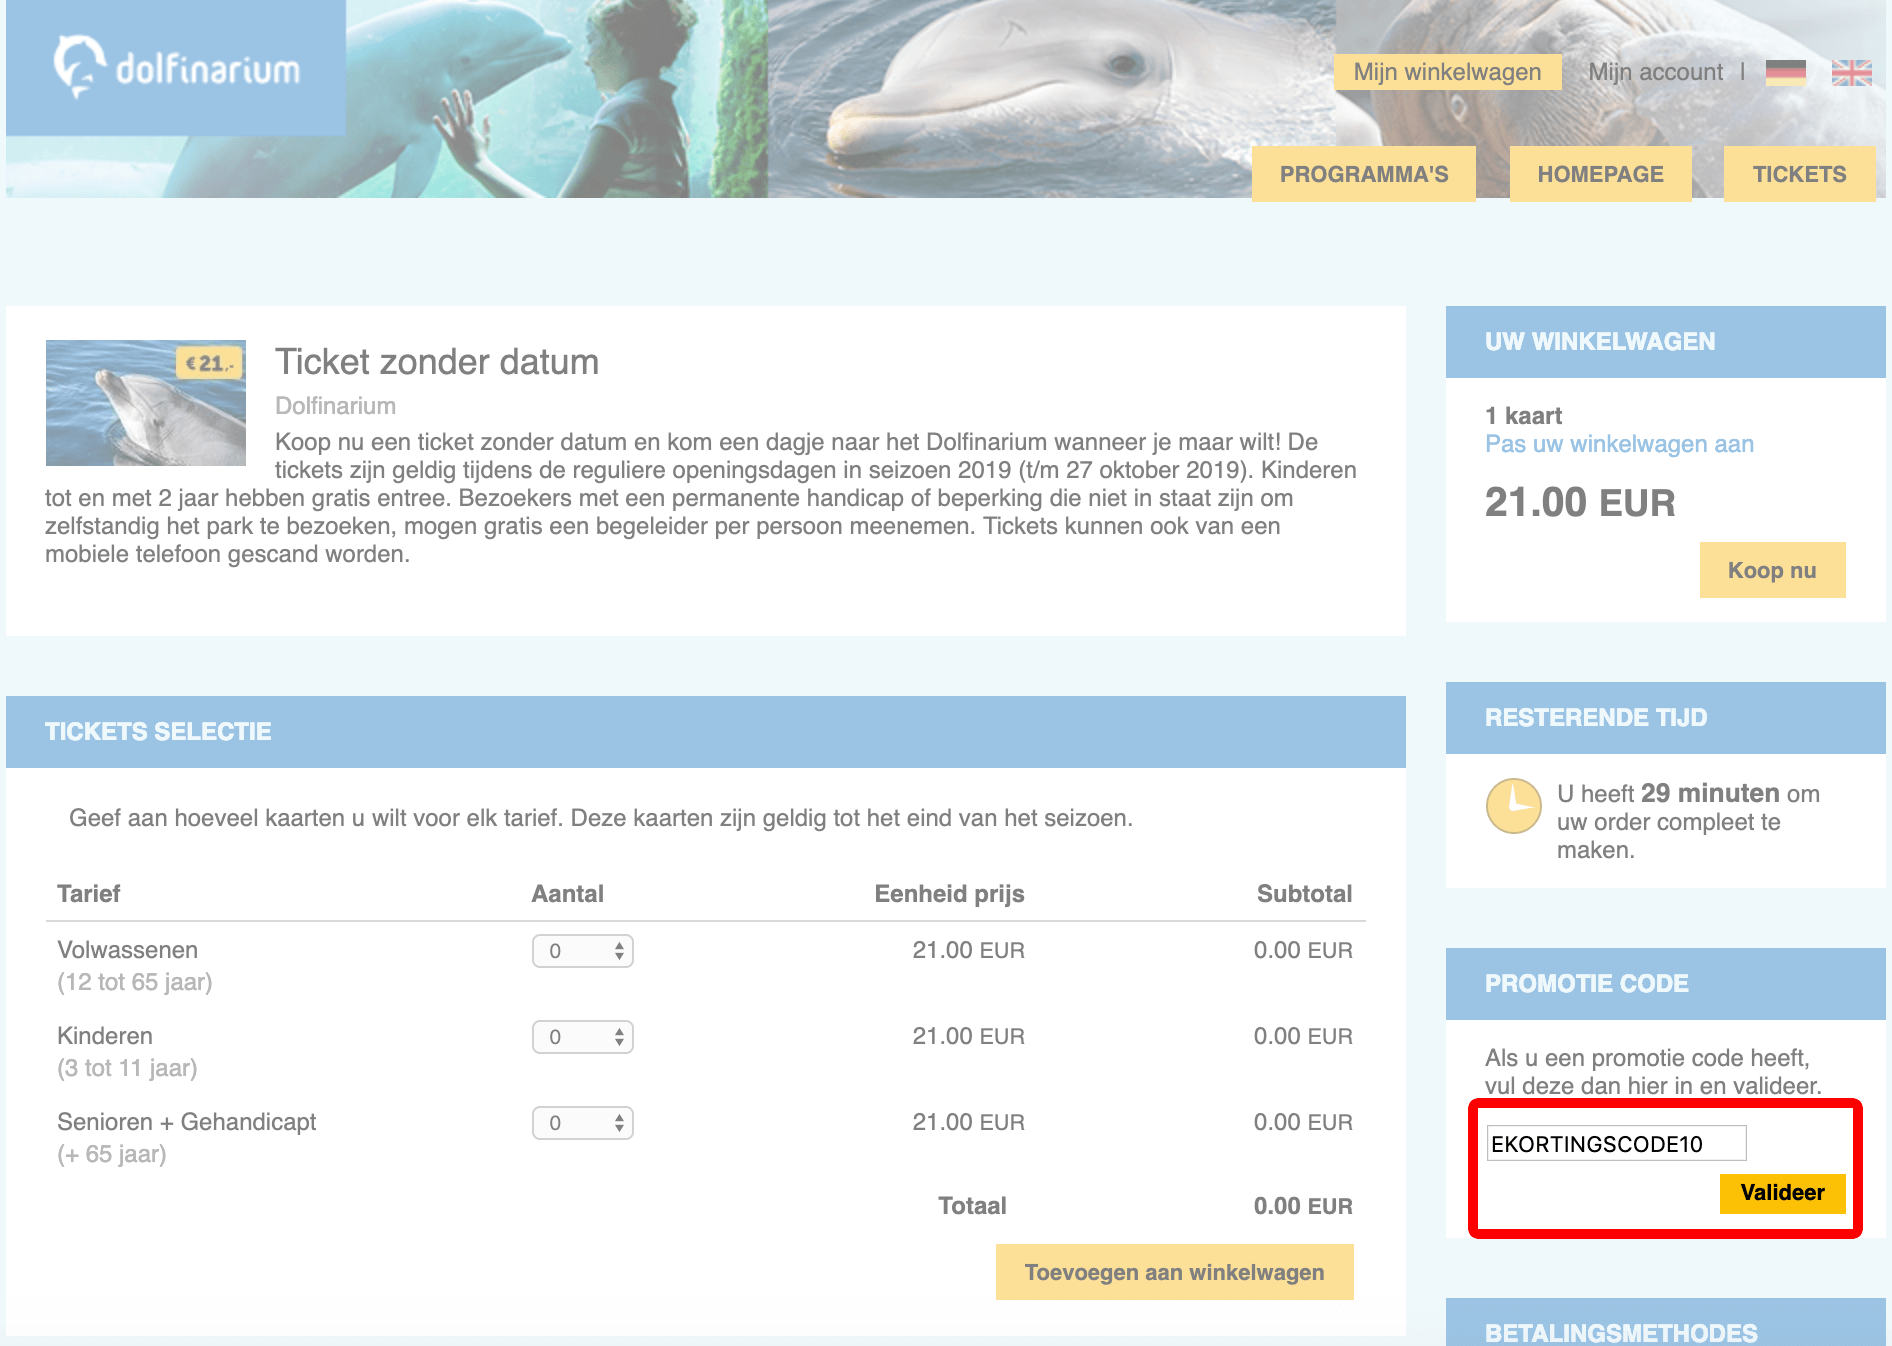The width and height of the screenshot is (1892, 1346).
Task: Switch language to English flag
Action: (1851, 72)
